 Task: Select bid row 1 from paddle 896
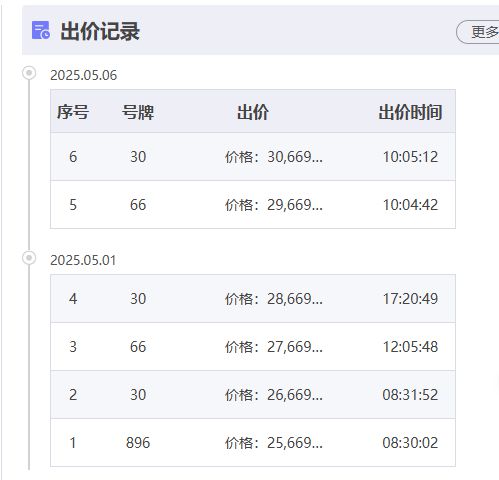(x=253, y=443)
